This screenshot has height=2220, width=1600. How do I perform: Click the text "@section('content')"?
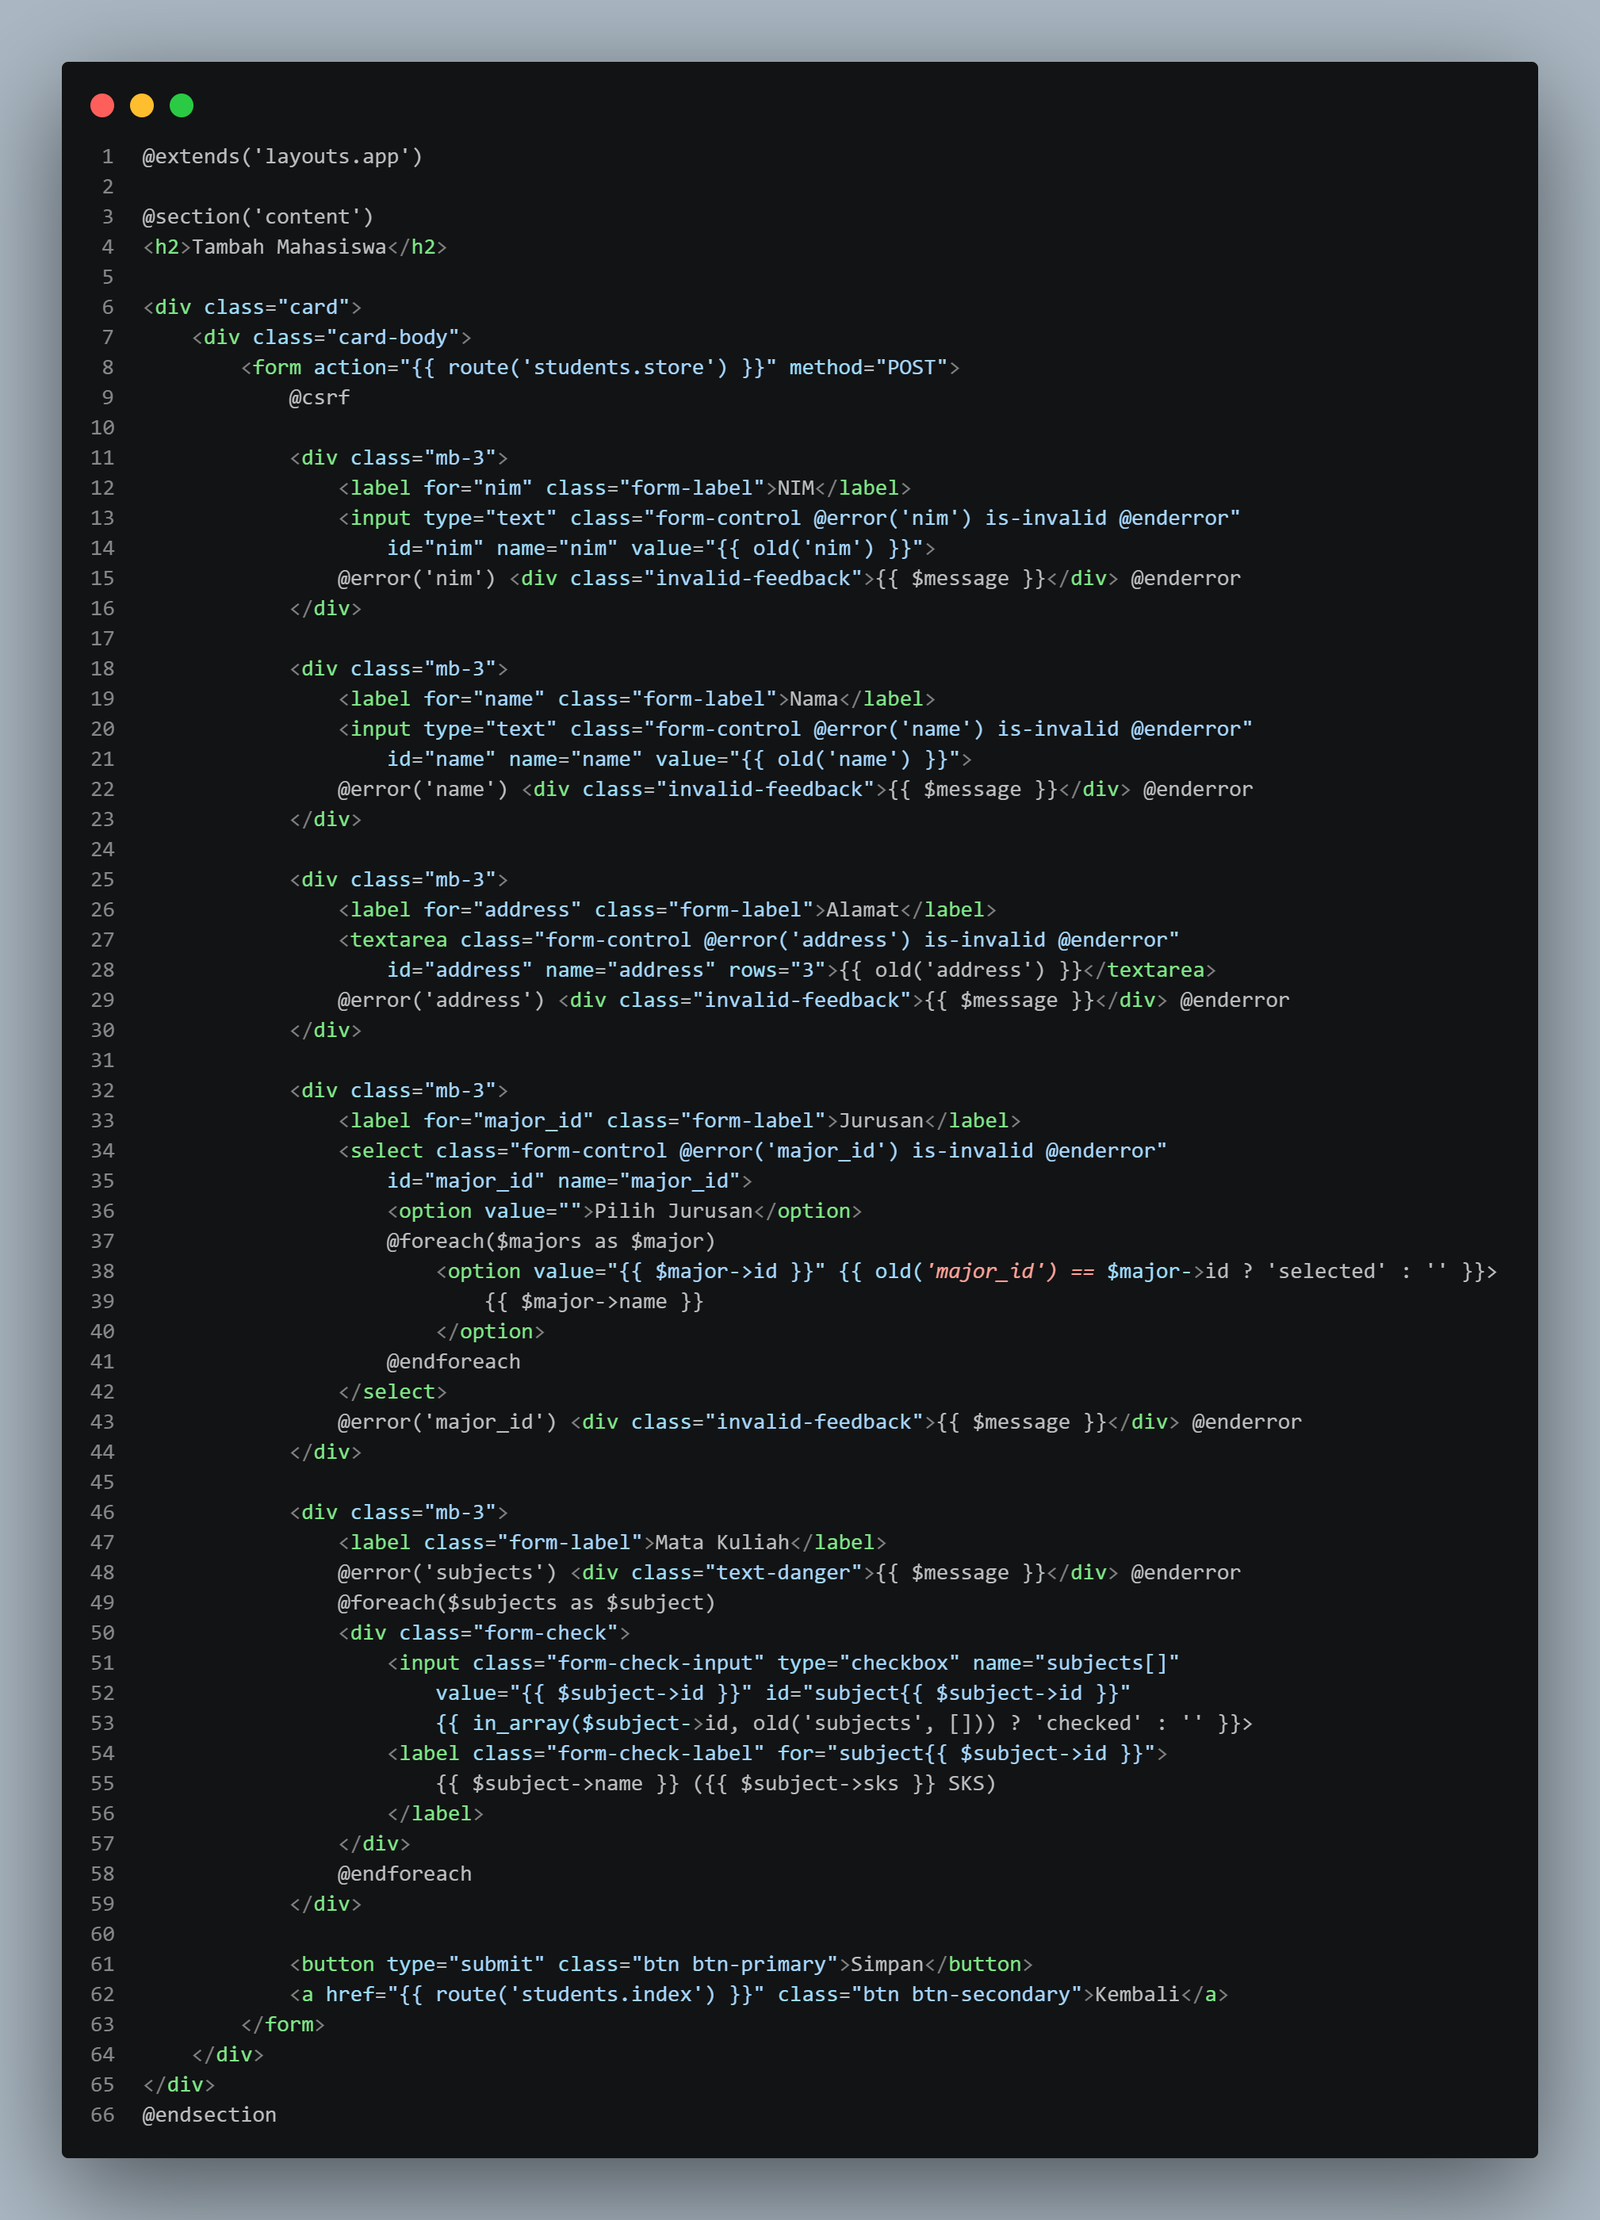click(x=258, y=217)
